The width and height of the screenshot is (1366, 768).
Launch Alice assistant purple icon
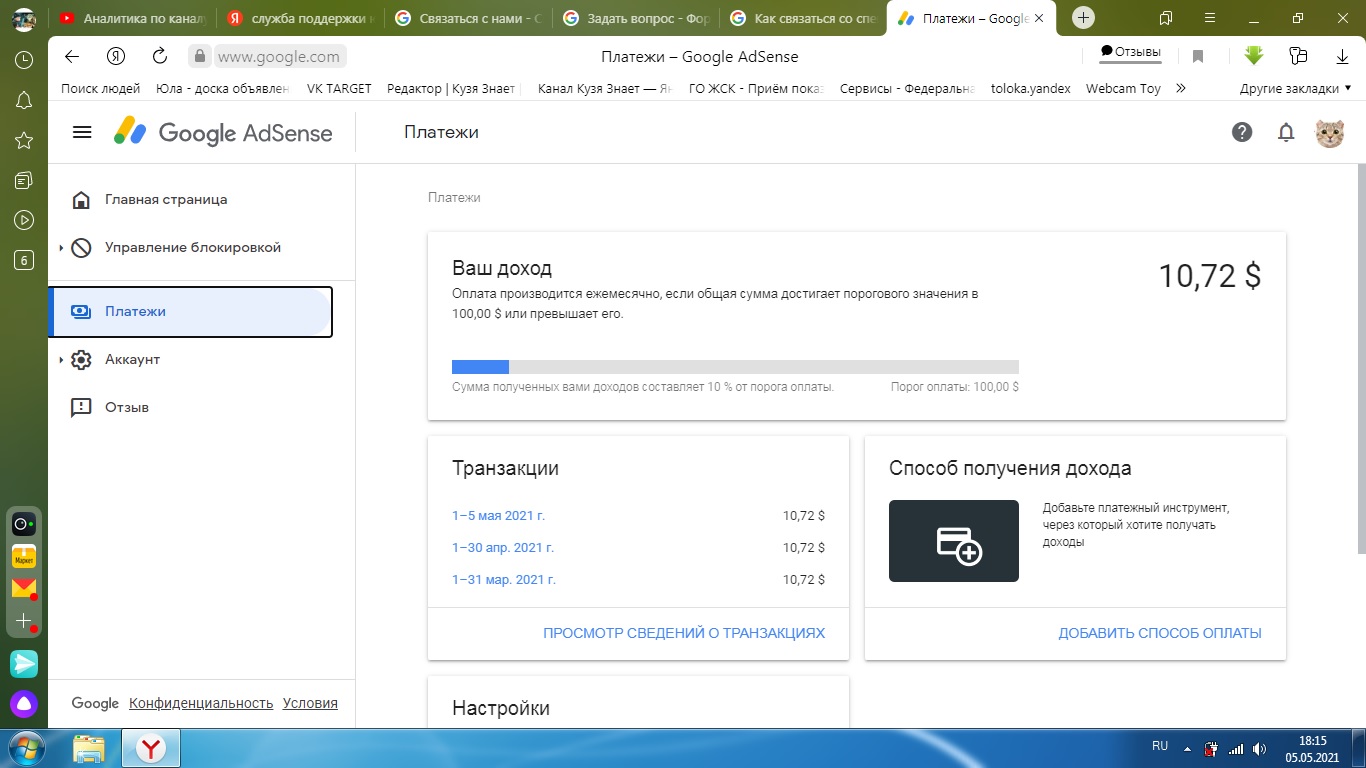(x=24, y=704)
